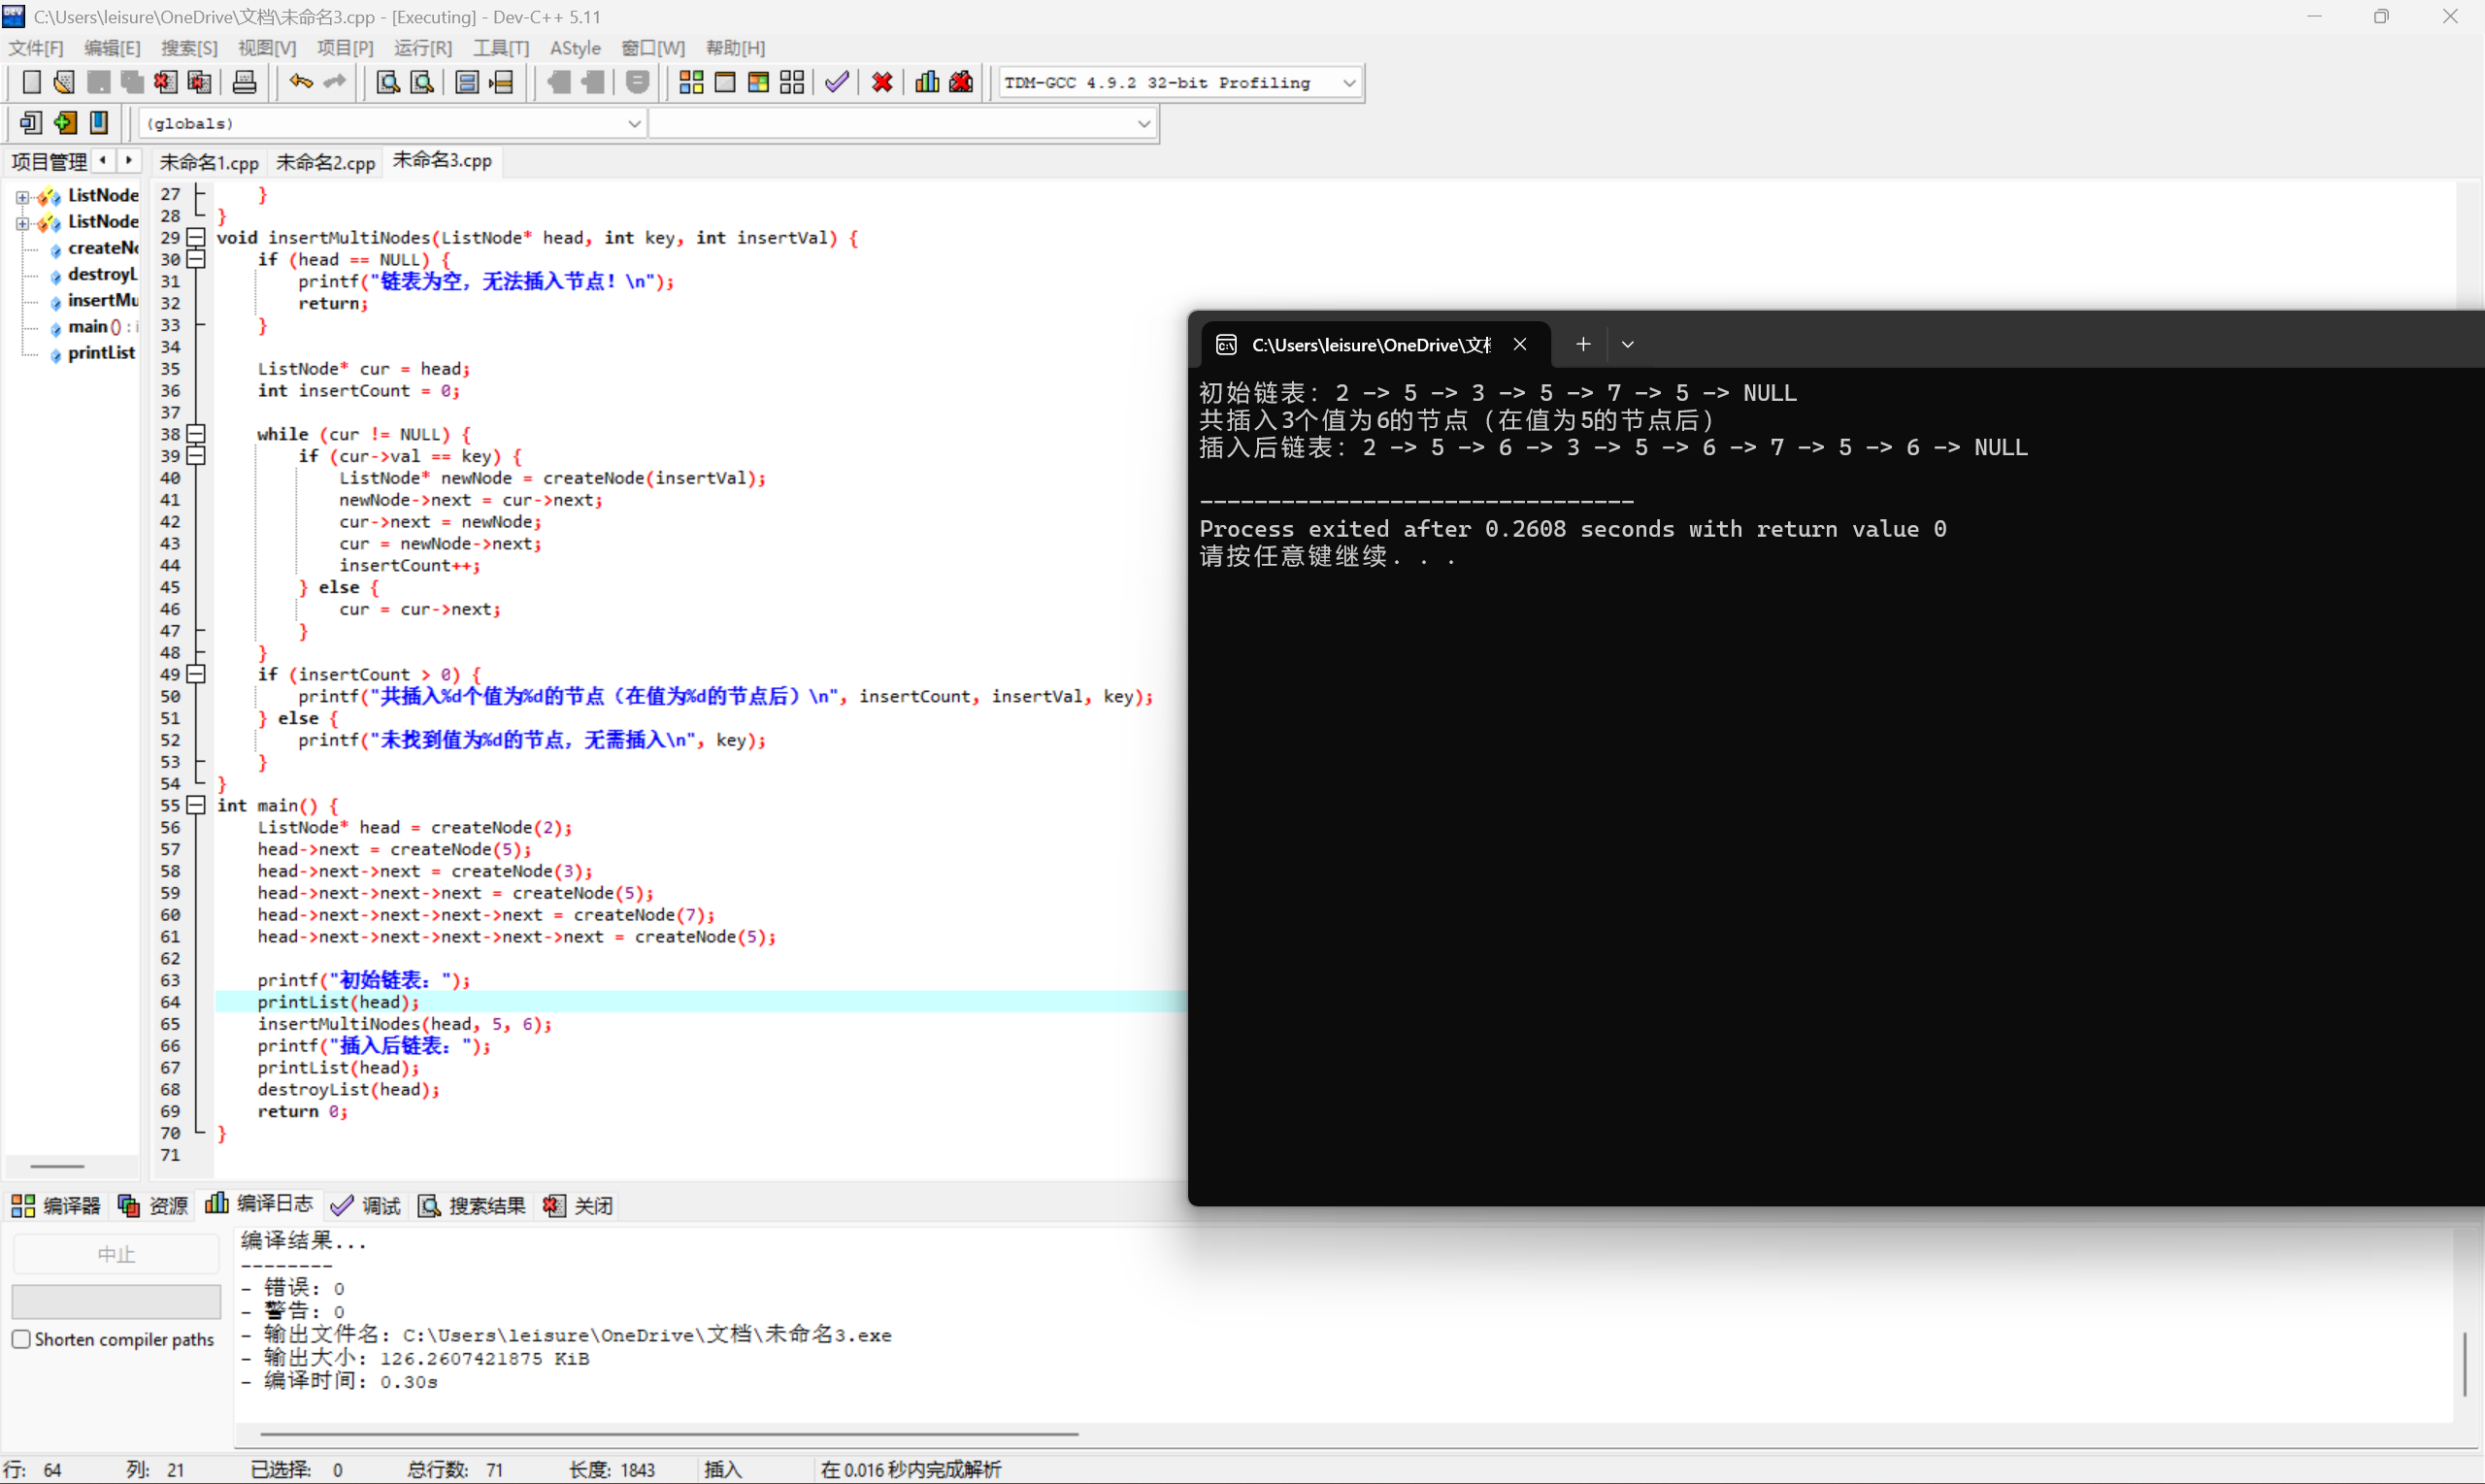
Task: Open the (globals) class browser dropdown
Action: 634,123
